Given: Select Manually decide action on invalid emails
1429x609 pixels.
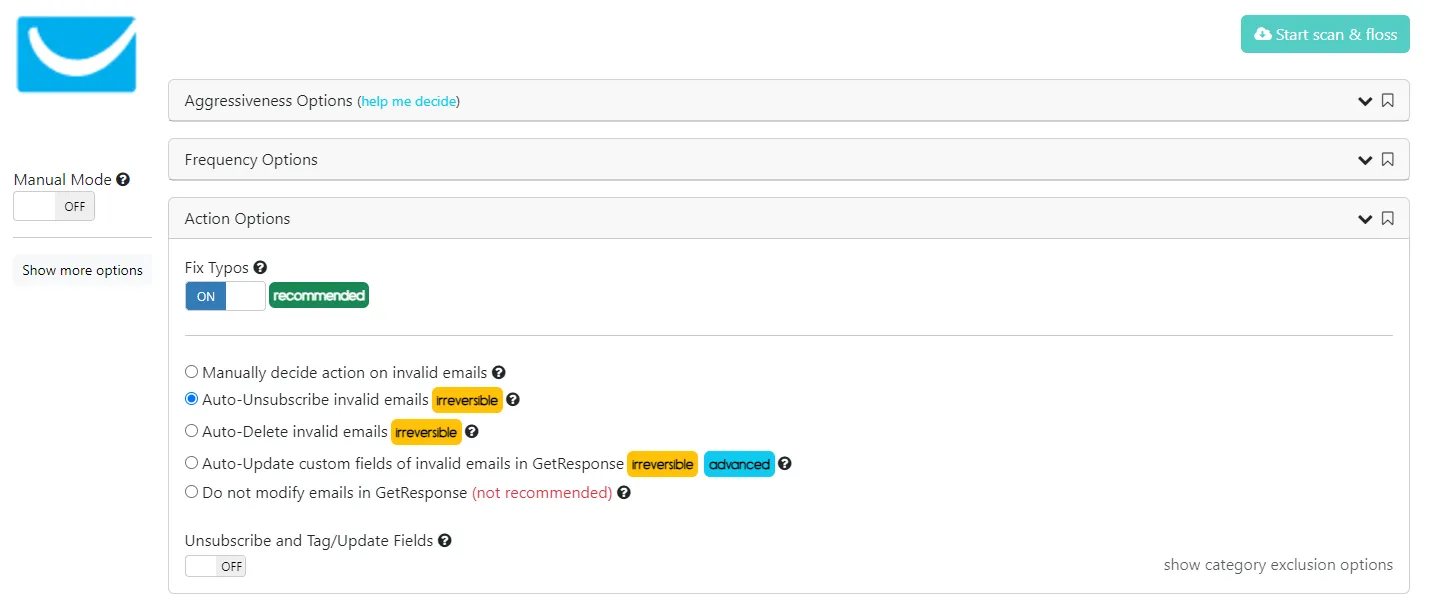Looking at the screenshot, I should [192, 372].
